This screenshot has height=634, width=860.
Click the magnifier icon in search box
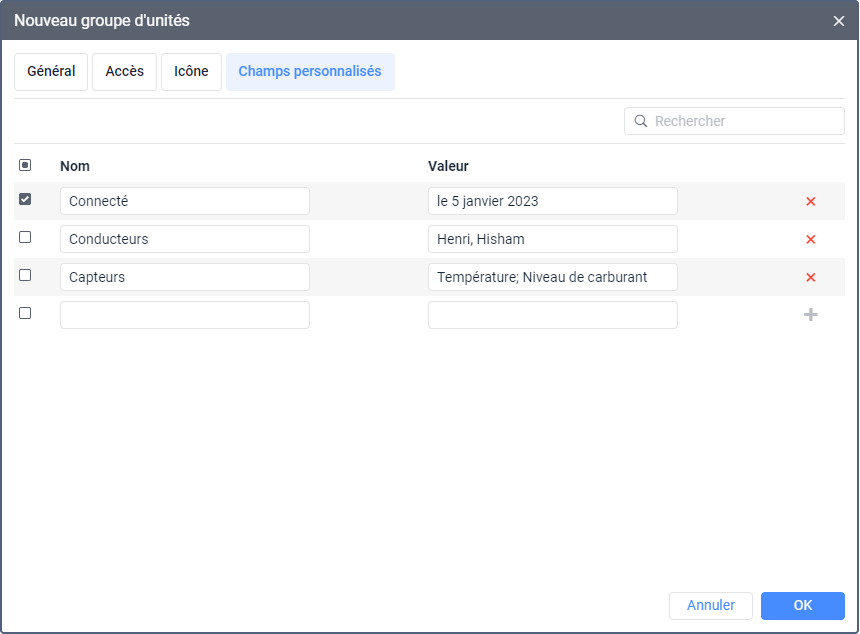641,121
